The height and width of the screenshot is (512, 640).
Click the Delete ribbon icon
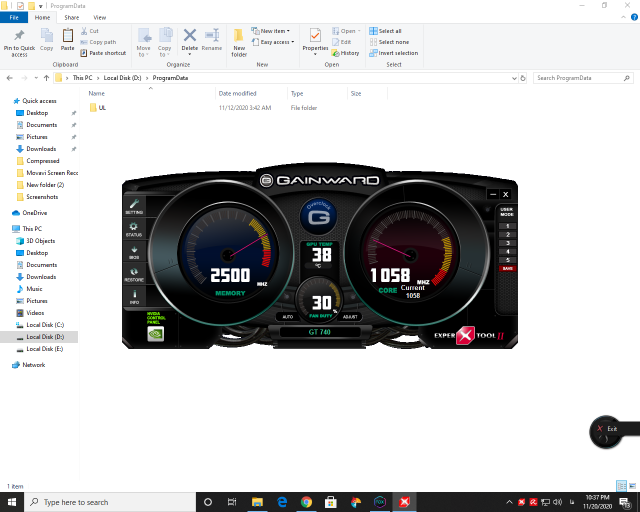coord(190,42)
